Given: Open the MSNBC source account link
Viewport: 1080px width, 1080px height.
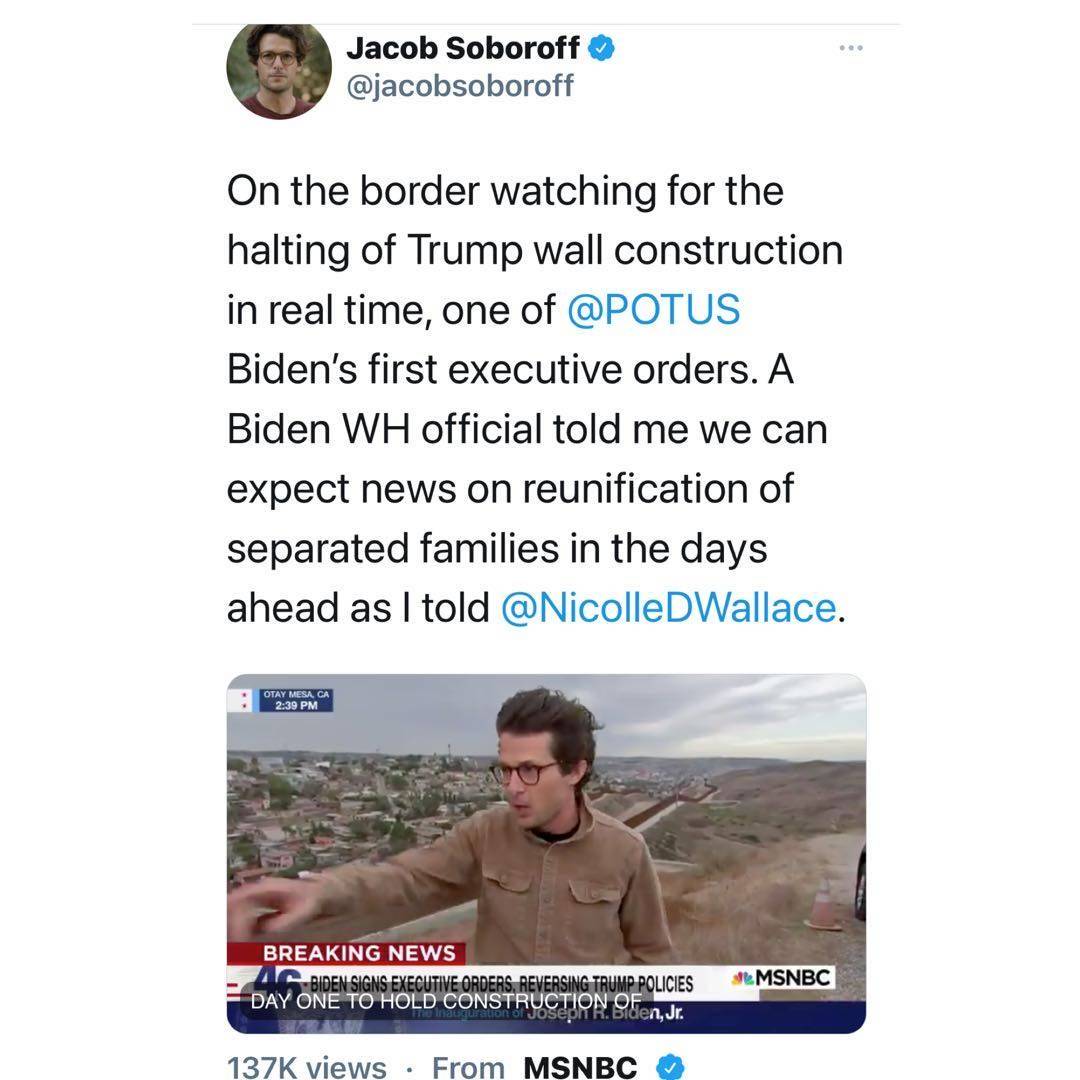Looking at the screenshot, I should tap(580, 1068).
